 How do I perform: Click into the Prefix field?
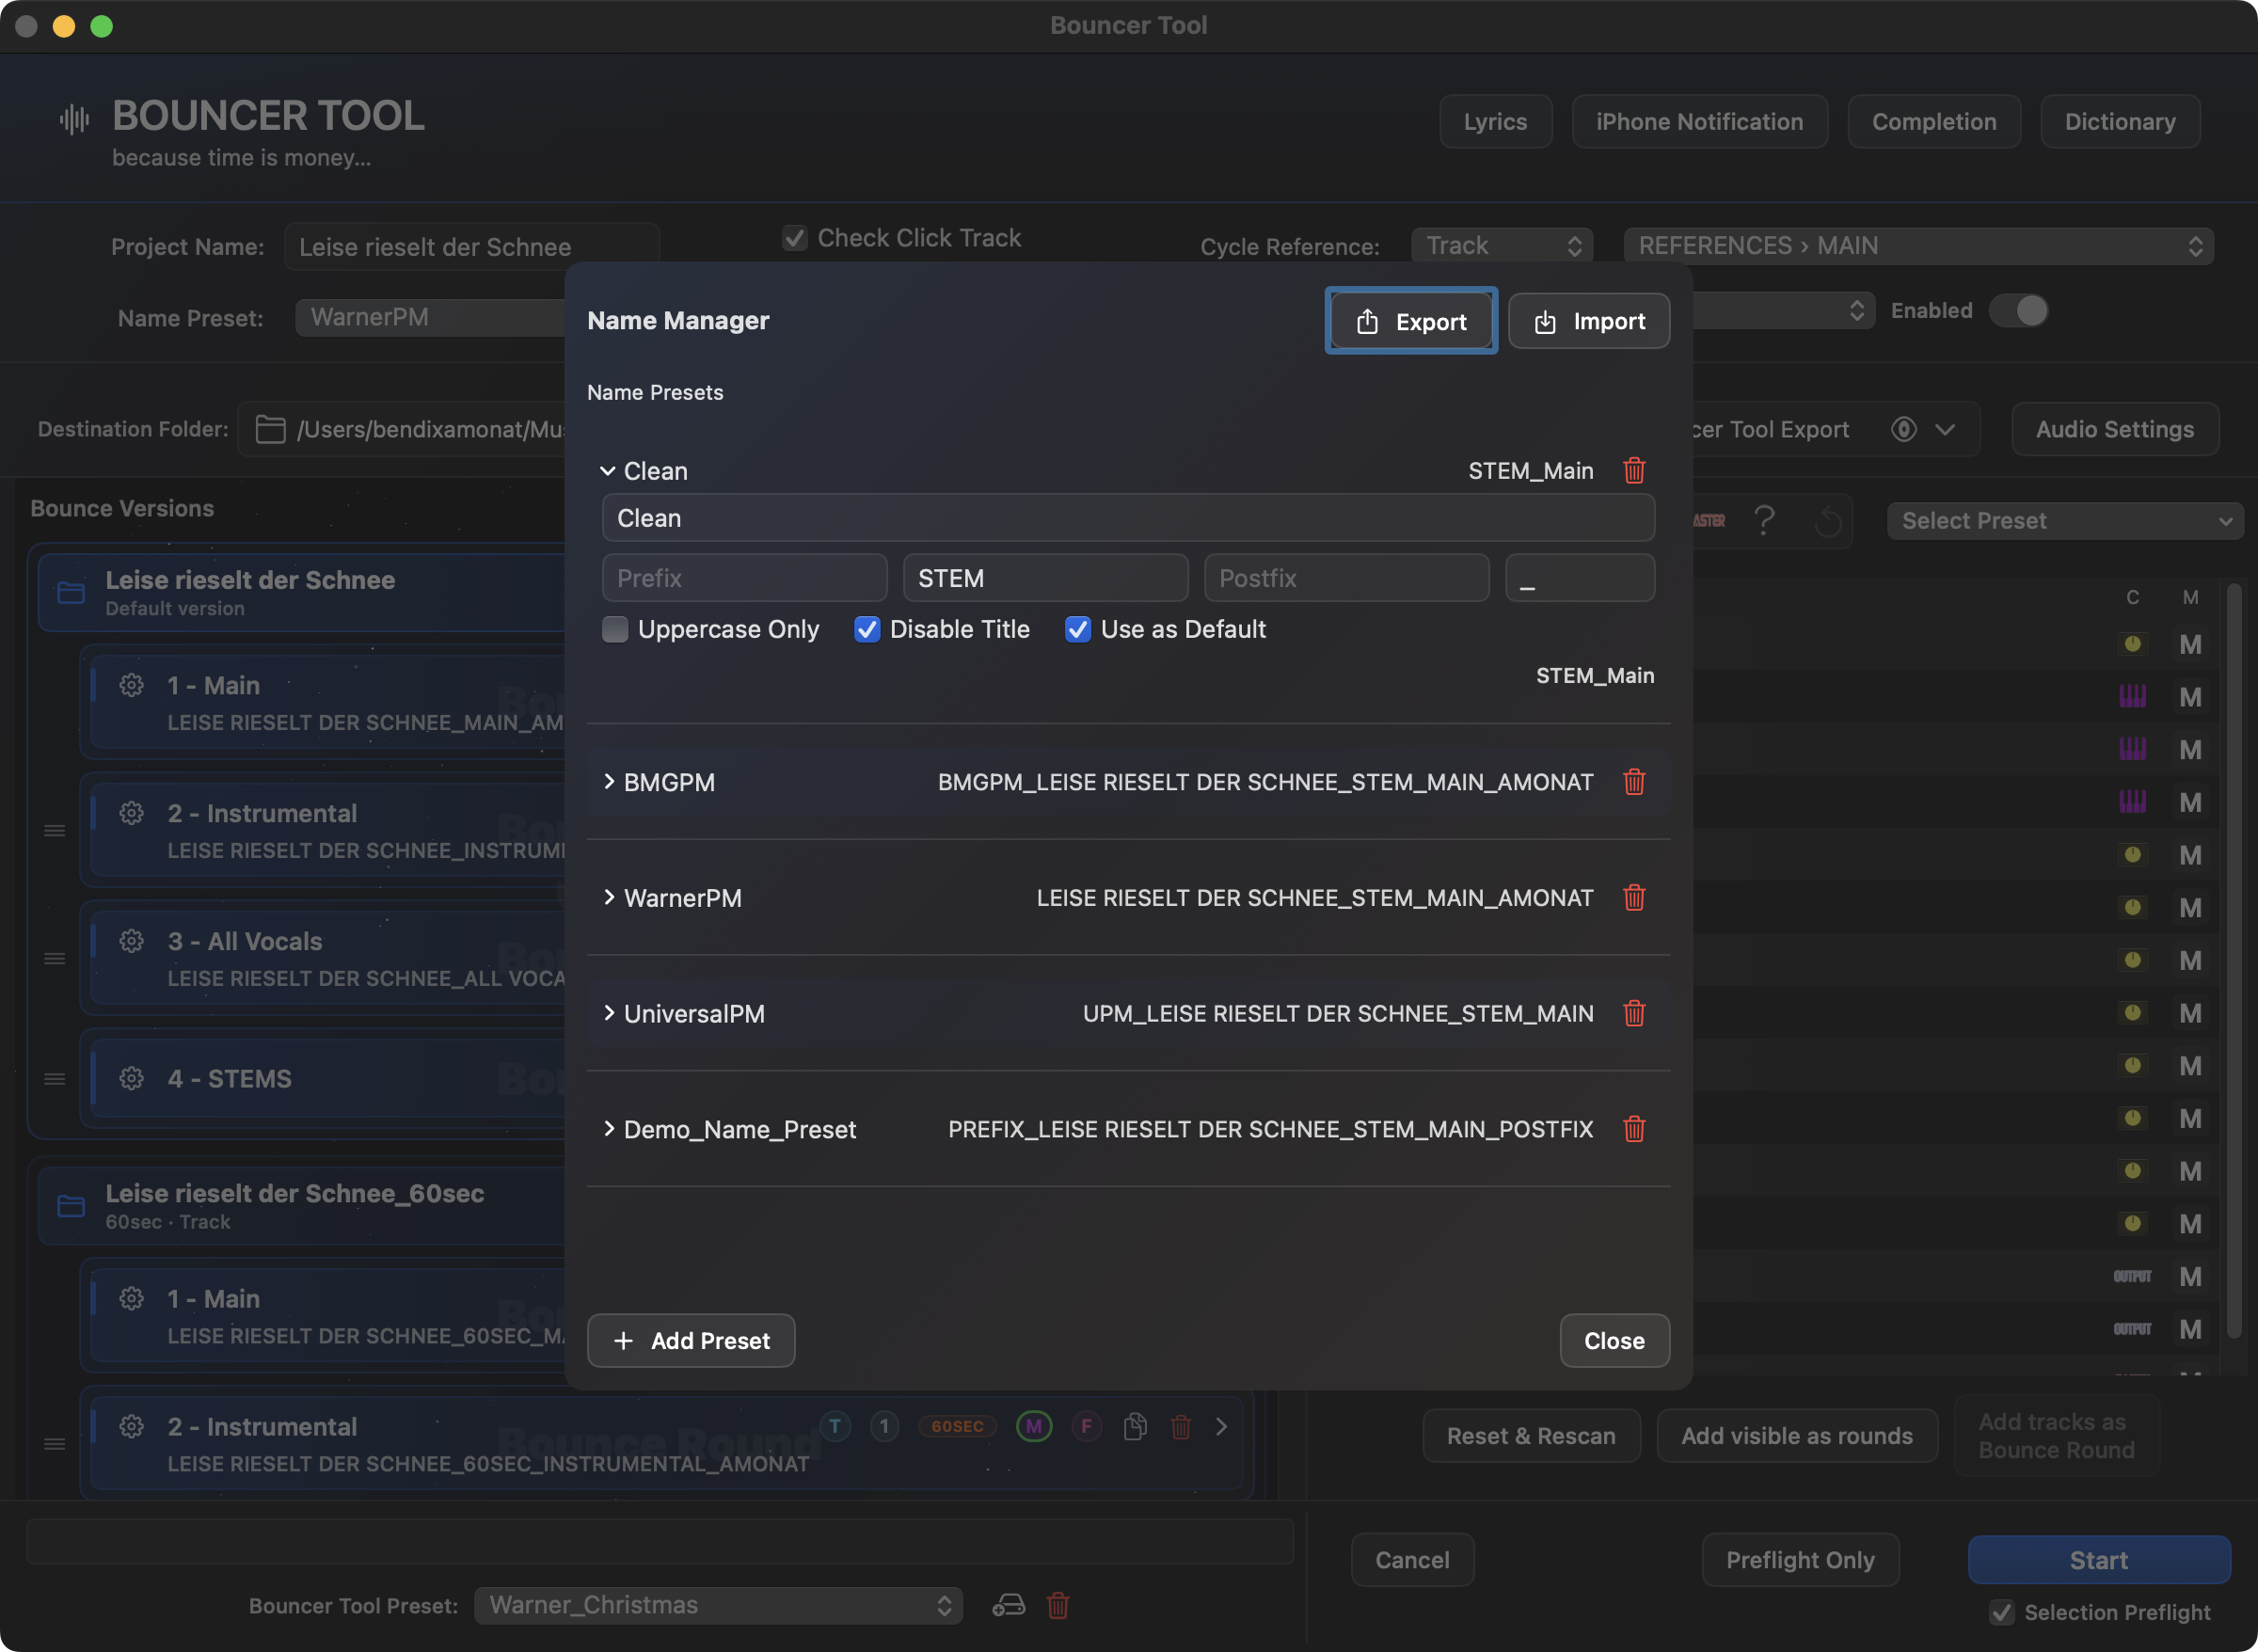pyautogui.click(x=744, y=578)
